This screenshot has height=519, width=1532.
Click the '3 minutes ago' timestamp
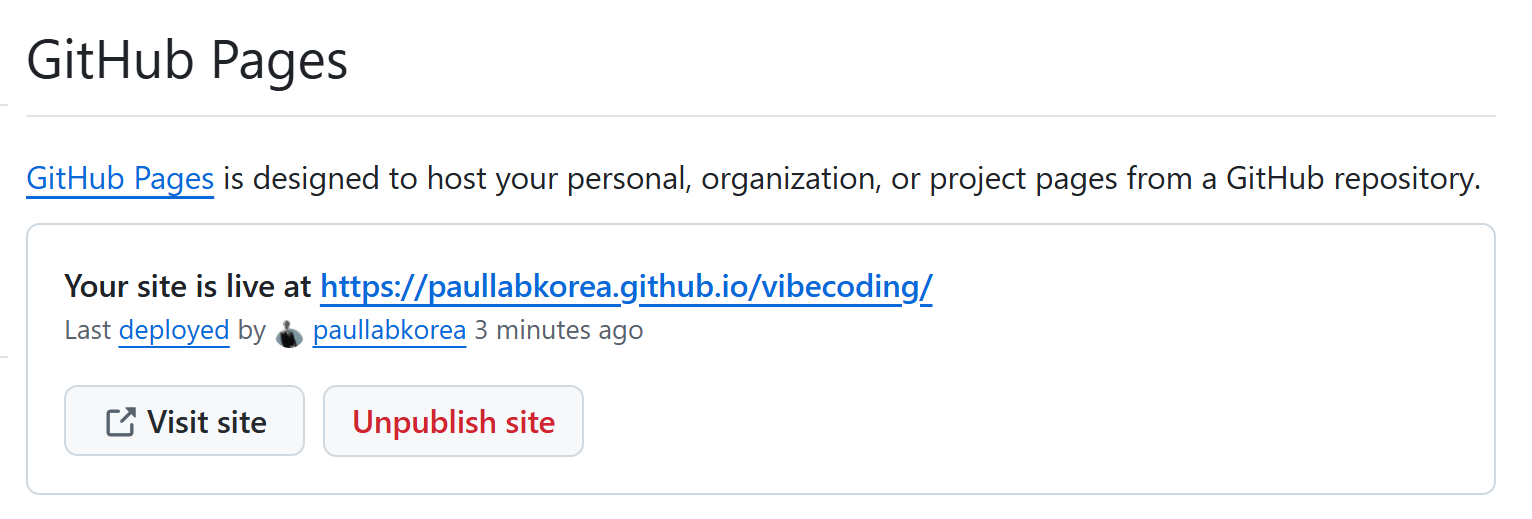pos(558,331)
